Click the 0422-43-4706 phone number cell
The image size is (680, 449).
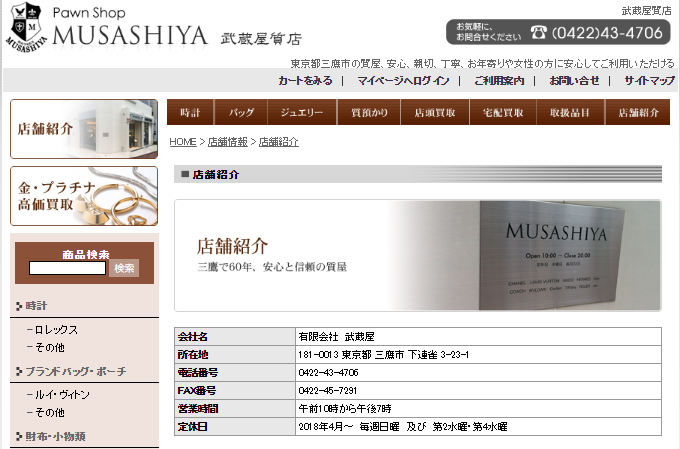(x=478, y=373)
